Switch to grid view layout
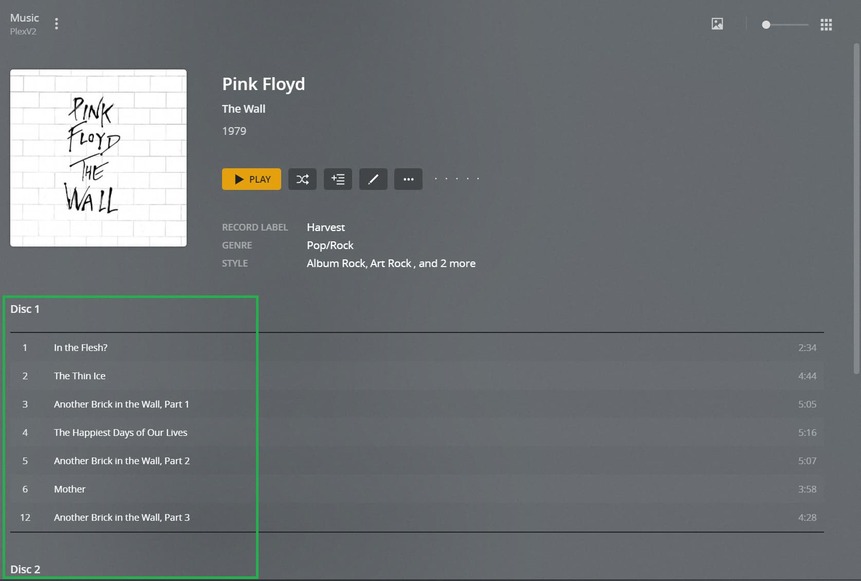Viewport: 861px width, 581px height. [826, 24]
